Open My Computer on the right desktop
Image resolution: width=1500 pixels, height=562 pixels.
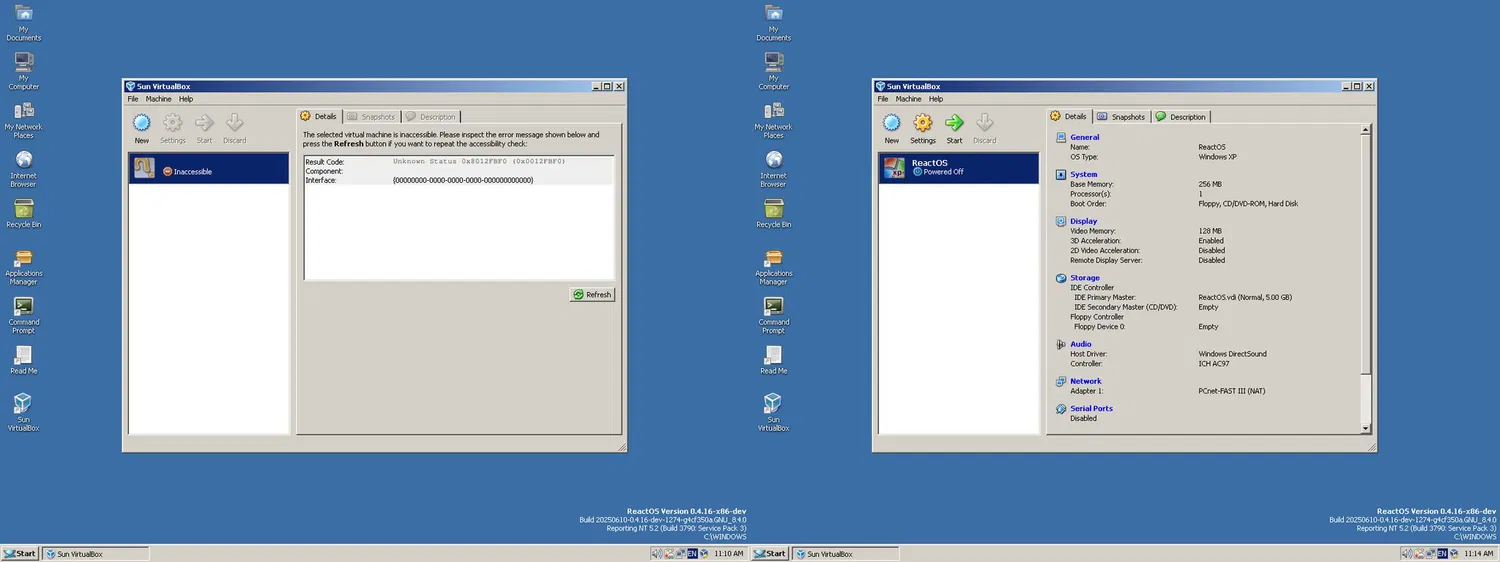coord(773,71)
